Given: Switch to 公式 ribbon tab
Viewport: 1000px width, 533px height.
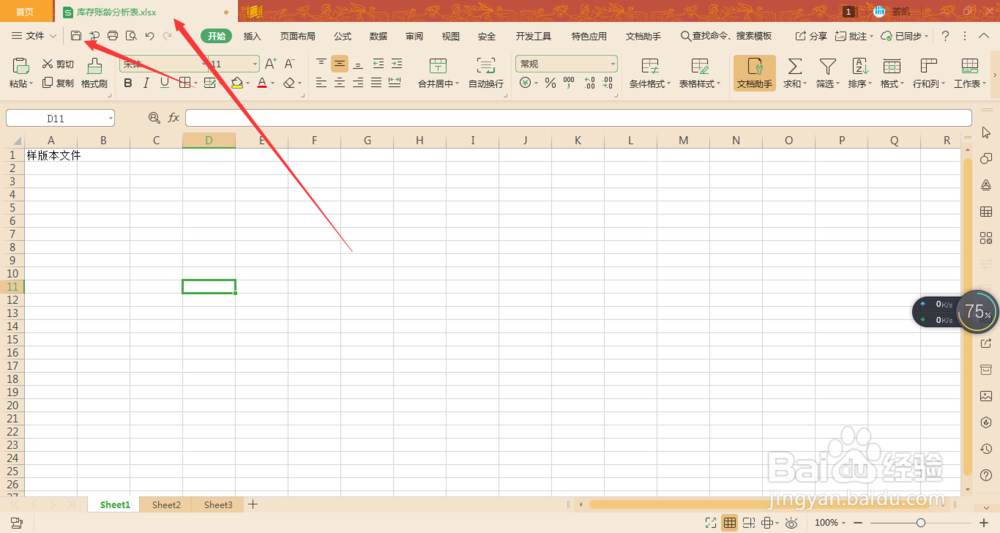Looking at the screenshot, I should coord(342,36).
